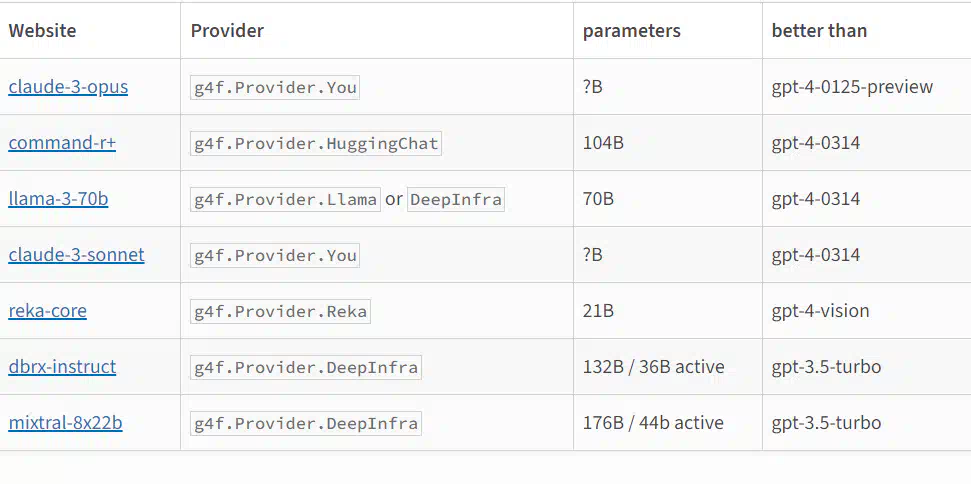Click the better than column header
Image resolution: width=971 pixels, height=484 pixels.
pos(819,30)
